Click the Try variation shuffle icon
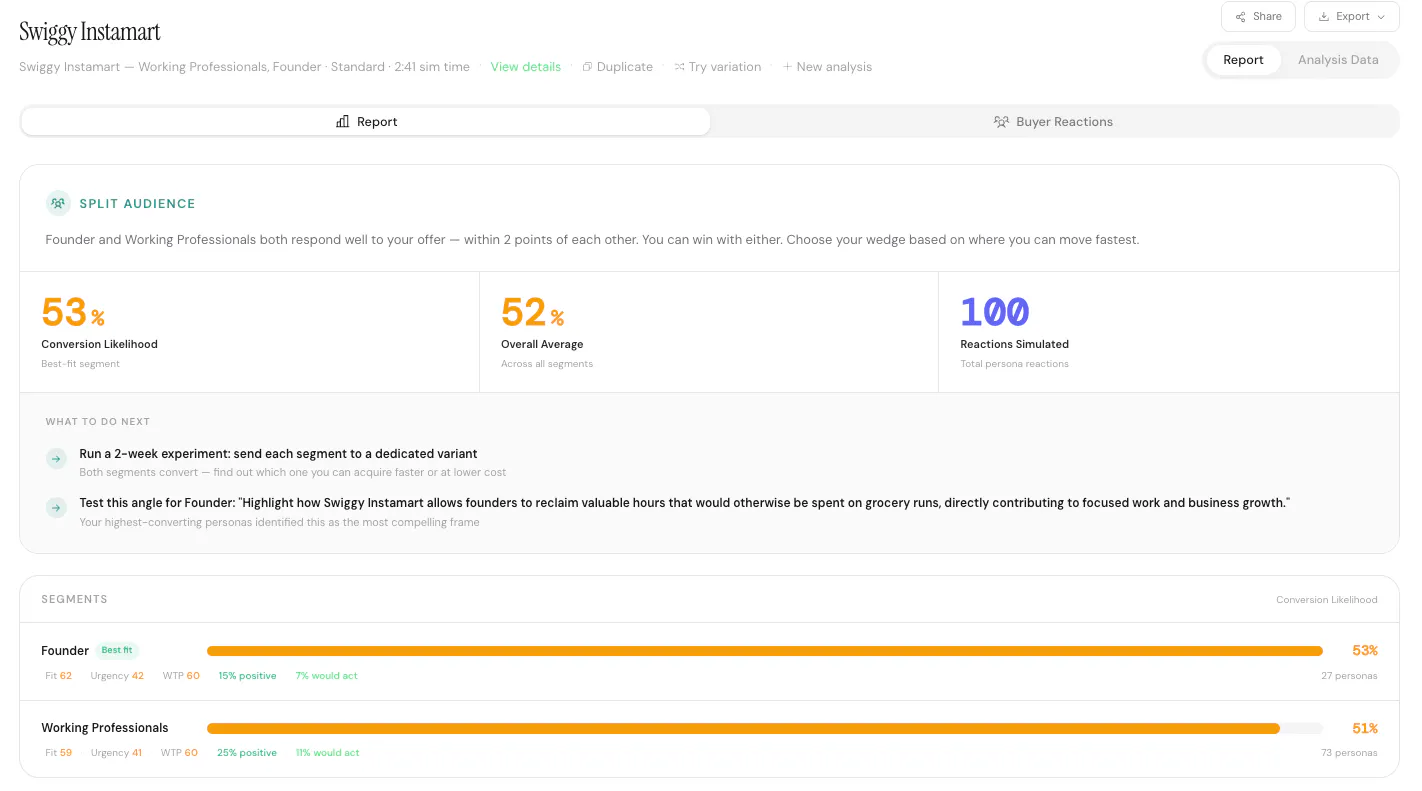This screenshot has height=791, width=1422. click(x=679, y=67)
